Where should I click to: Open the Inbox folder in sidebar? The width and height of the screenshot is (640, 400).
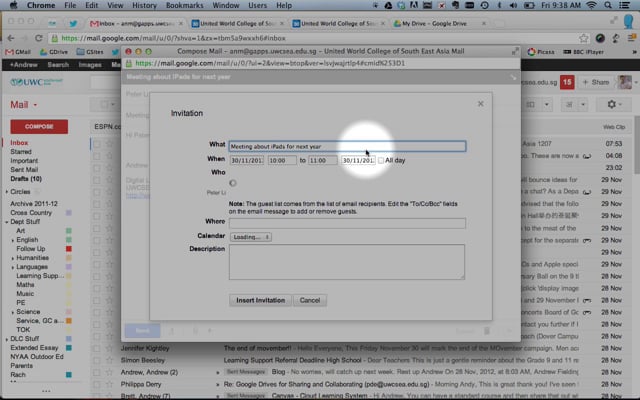click(x=19, y=143)
